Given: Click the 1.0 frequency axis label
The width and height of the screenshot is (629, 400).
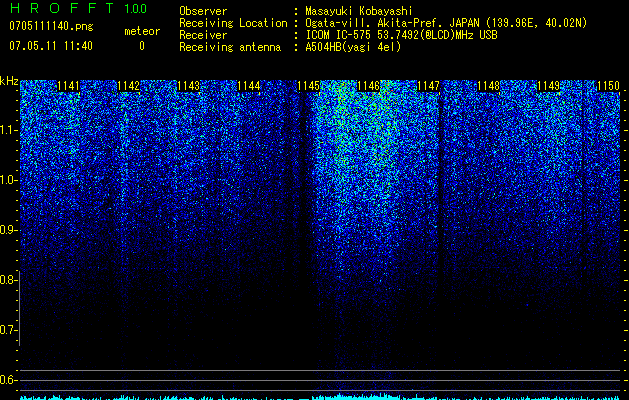Looking at the screenshot, I should pyautogui.click(x=8, y=181).
